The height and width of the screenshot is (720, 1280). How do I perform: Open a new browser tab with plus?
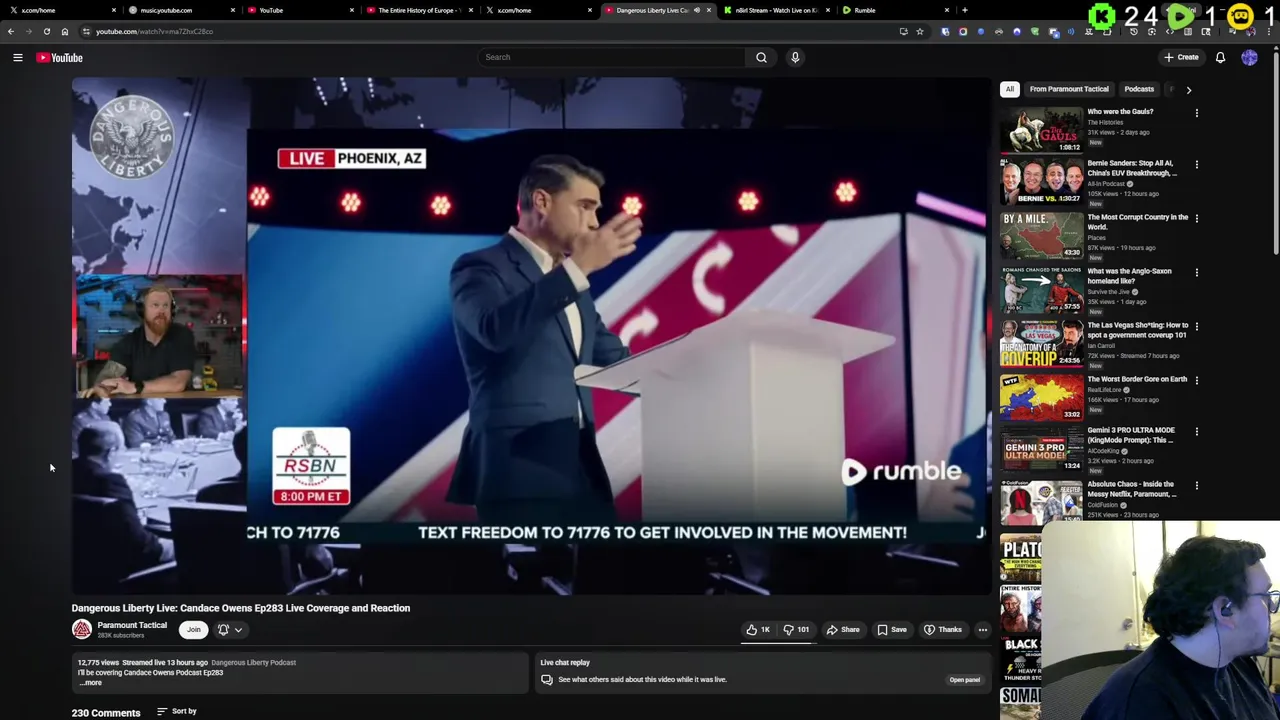point(965,10)
